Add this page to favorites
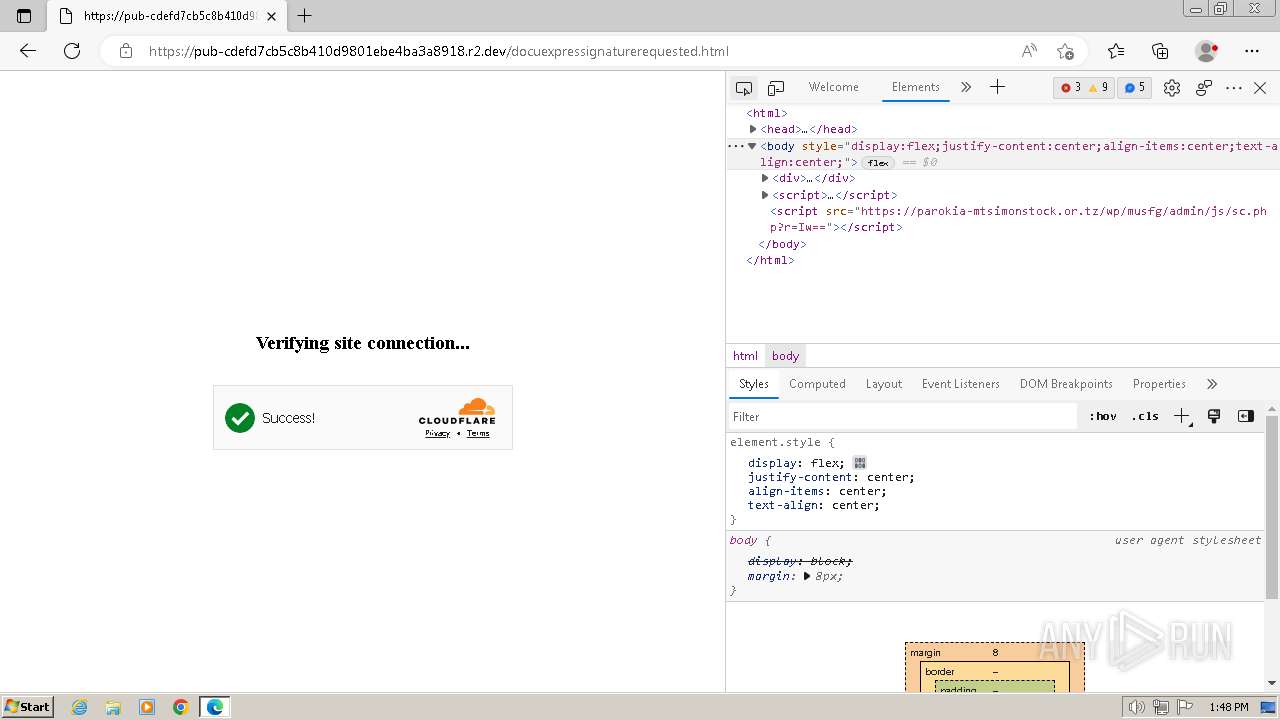 coord(1065,51)
